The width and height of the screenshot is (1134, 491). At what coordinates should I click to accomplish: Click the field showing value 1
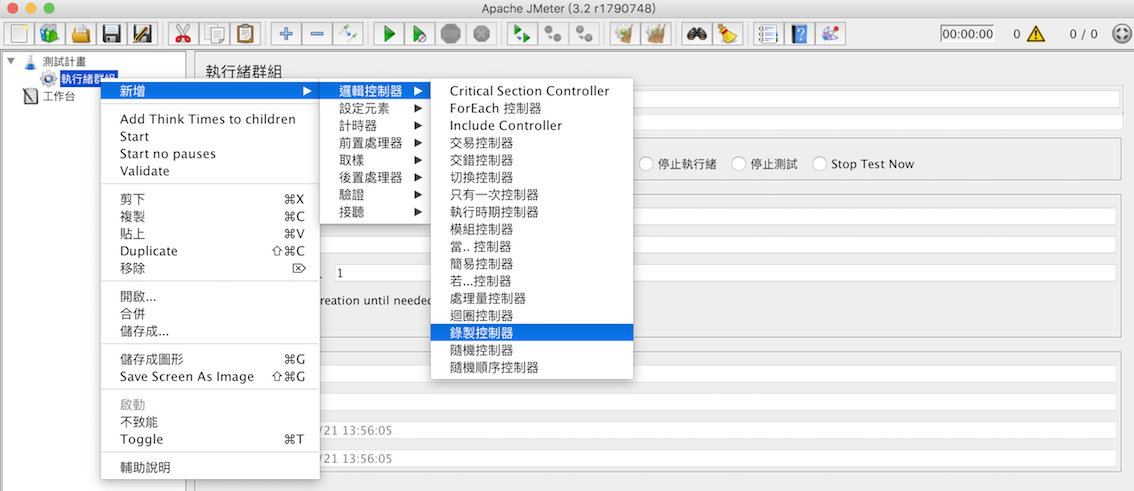[x=725, y=273]
